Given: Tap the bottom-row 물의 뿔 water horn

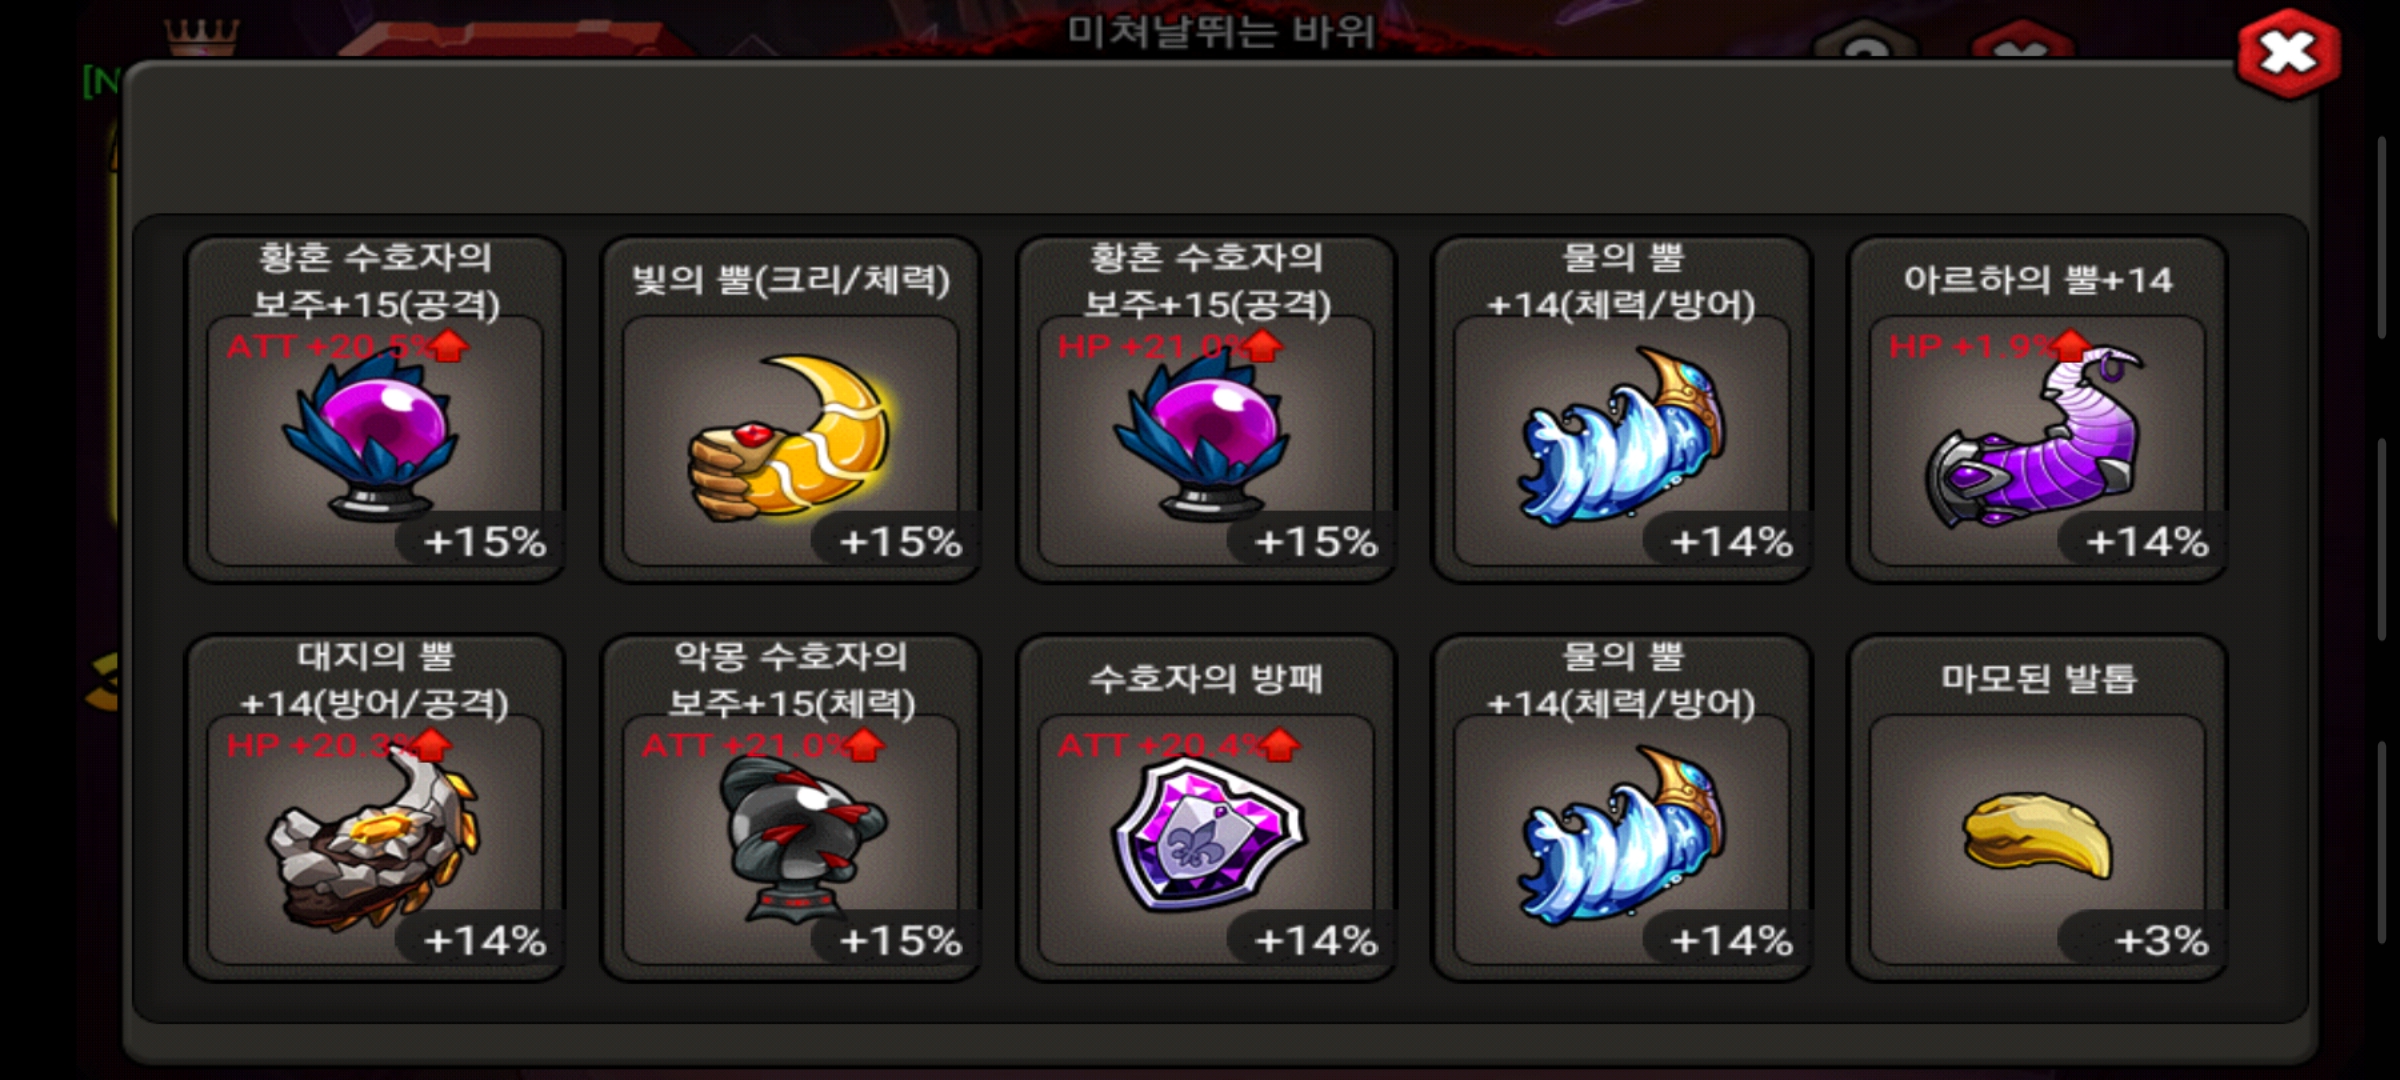Looking at the screenshot, I should 1621,838.
